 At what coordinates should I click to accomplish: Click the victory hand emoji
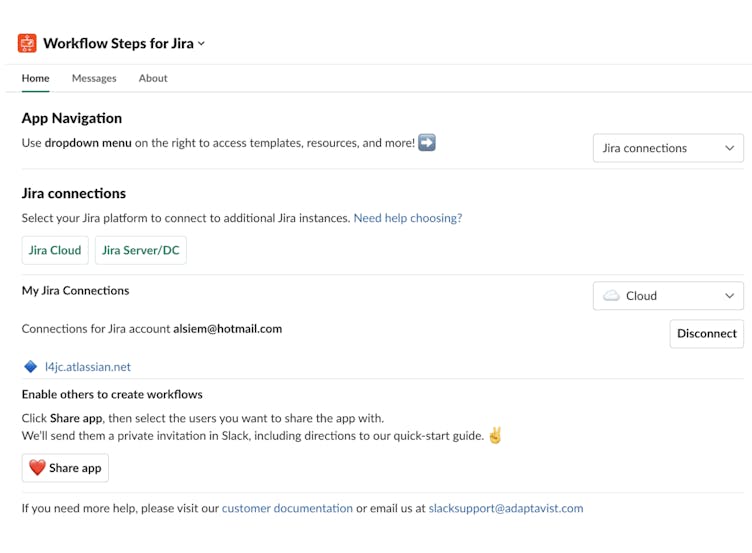(495, 435)
